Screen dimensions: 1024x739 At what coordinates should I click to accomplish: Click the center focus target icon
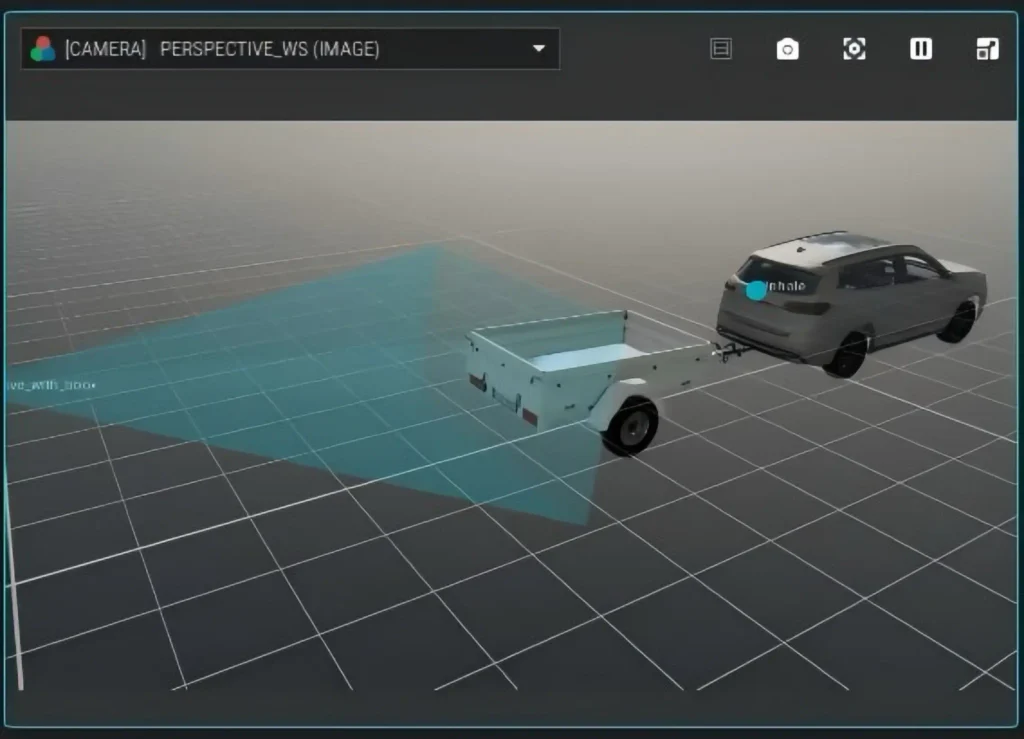(x=854, y=49)
